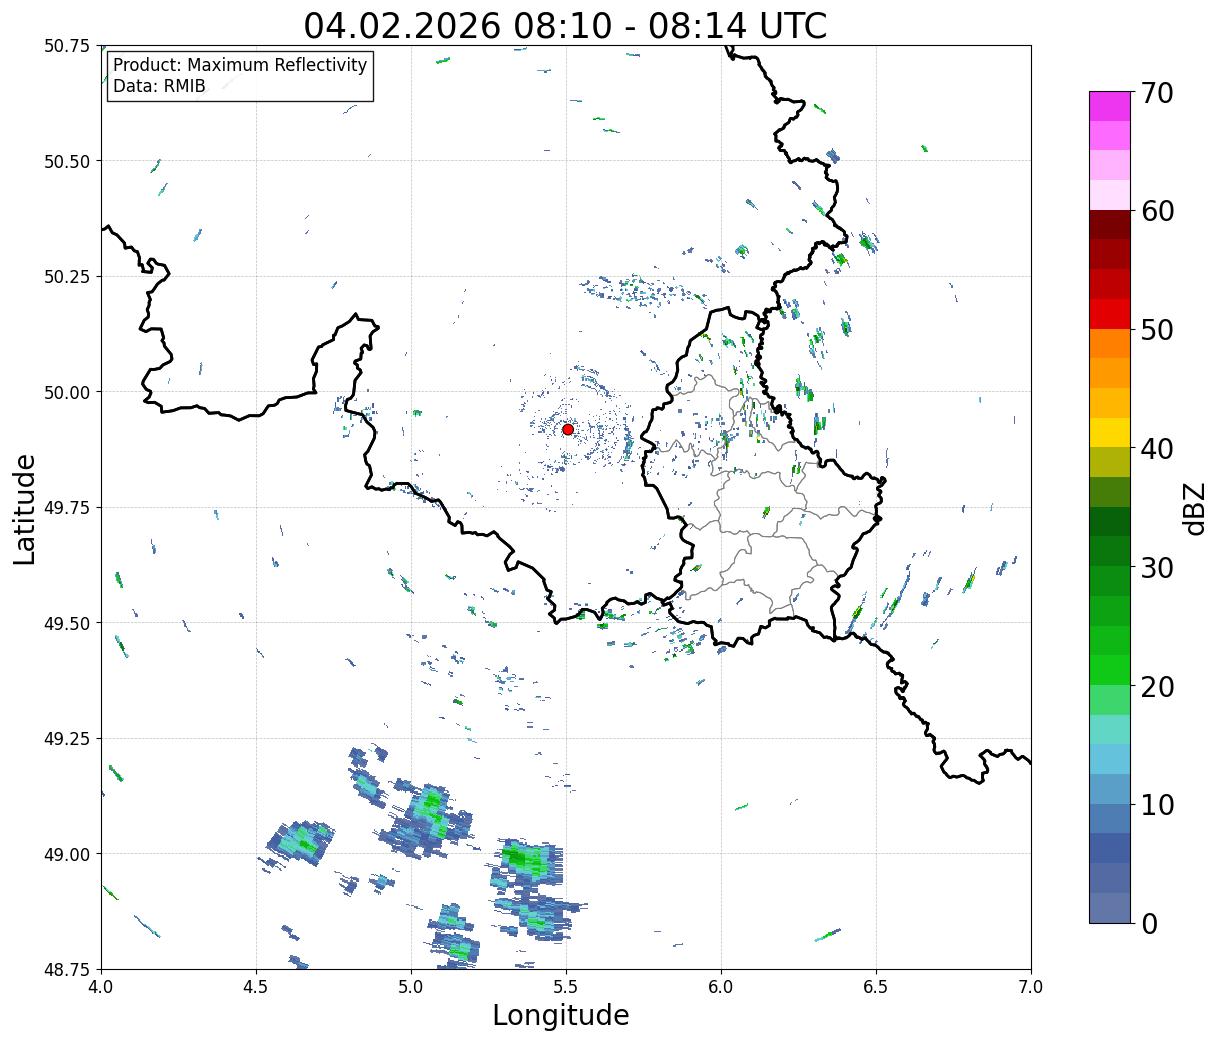
Task: Pick the dark maroon swatch below 60
Action: click(x=1110, y=225)
